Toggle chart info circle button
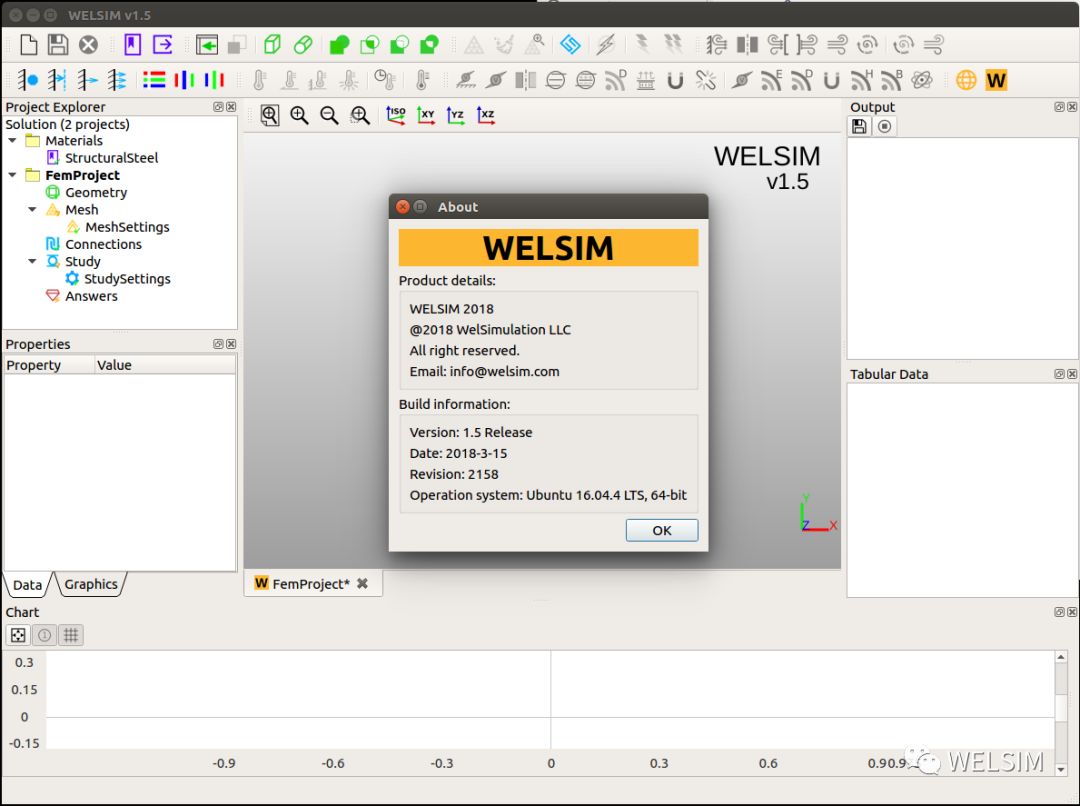 pyautogui.click(x=44, y=635)
